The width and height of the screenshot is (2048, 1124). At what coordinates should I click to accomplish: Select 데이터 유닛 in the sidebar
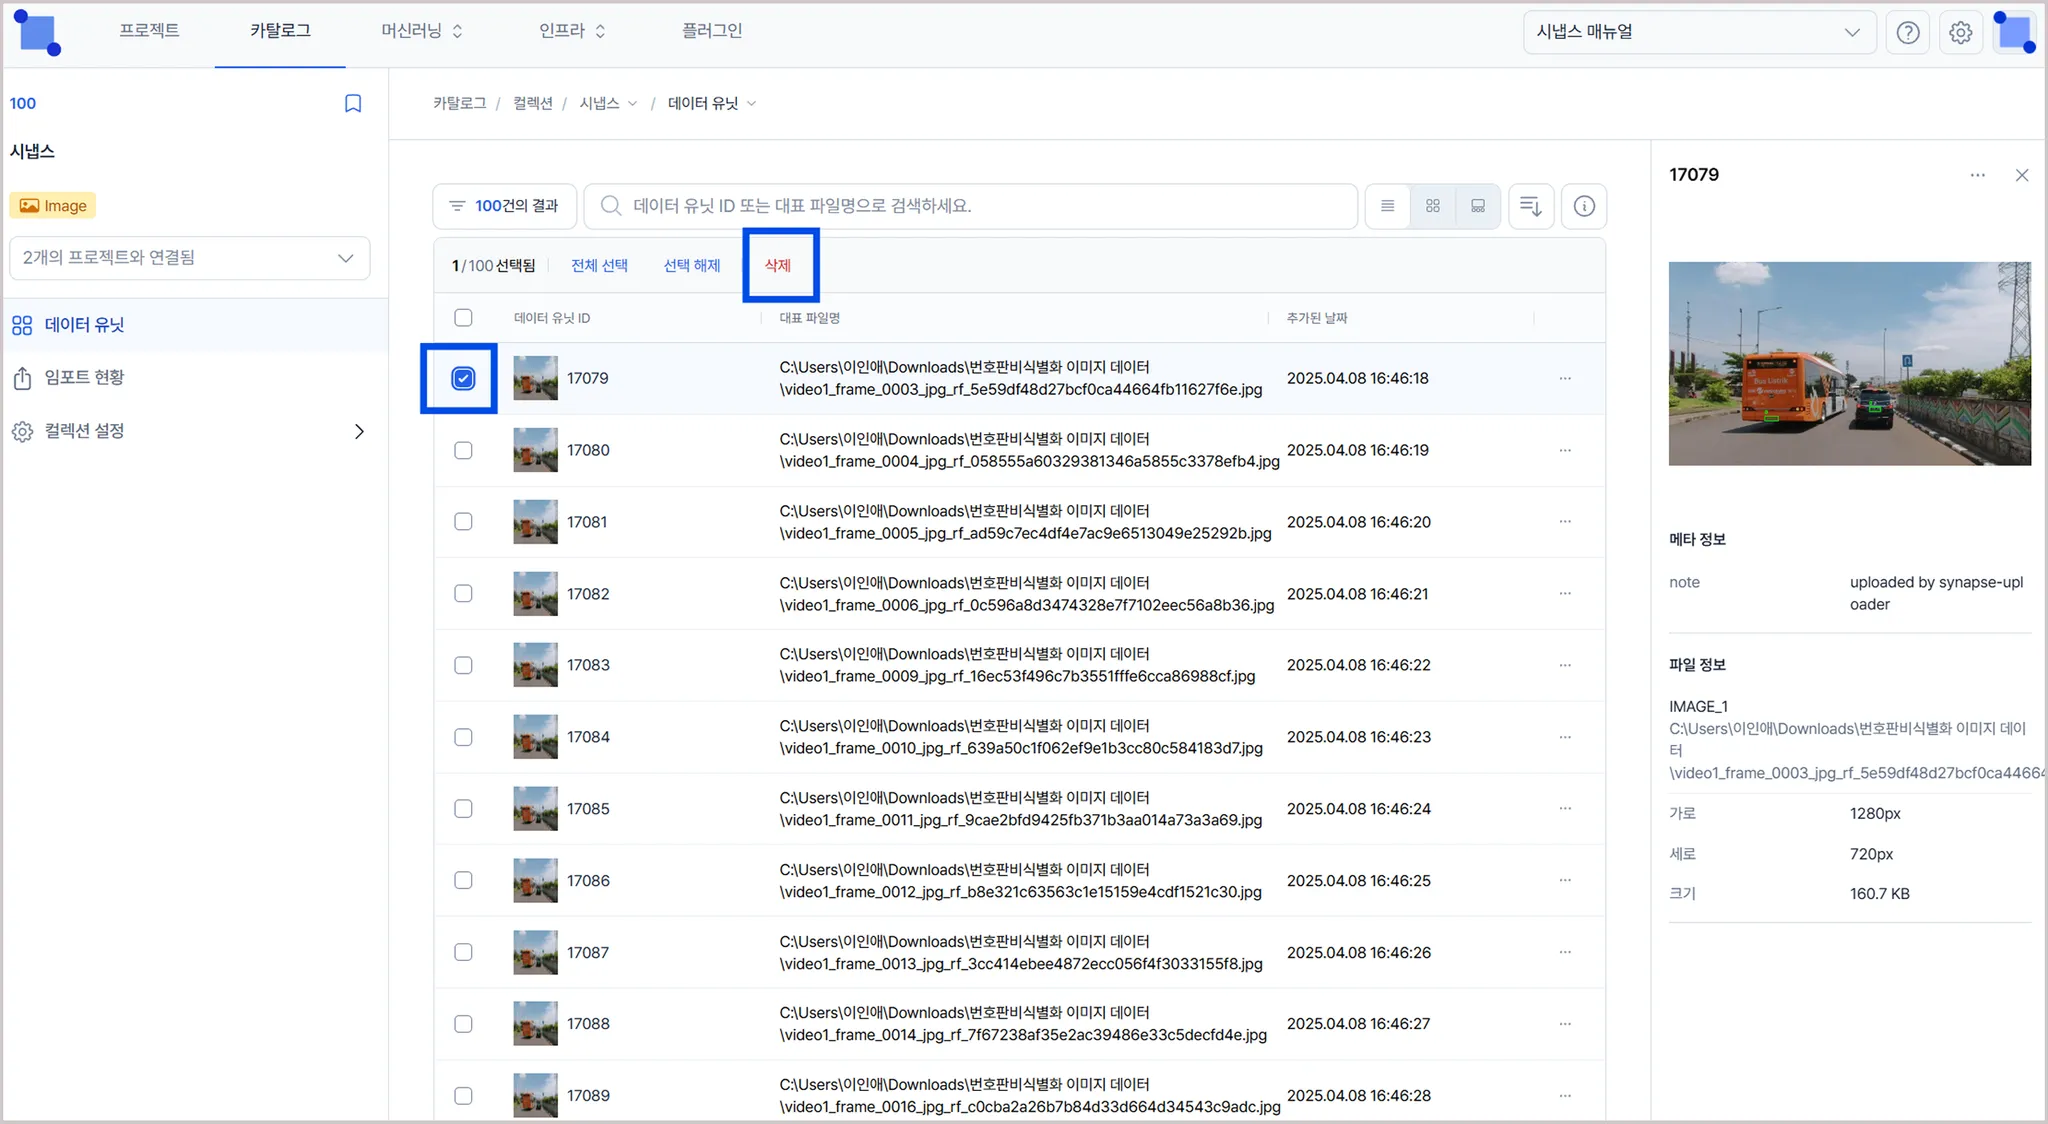(195, 326)
